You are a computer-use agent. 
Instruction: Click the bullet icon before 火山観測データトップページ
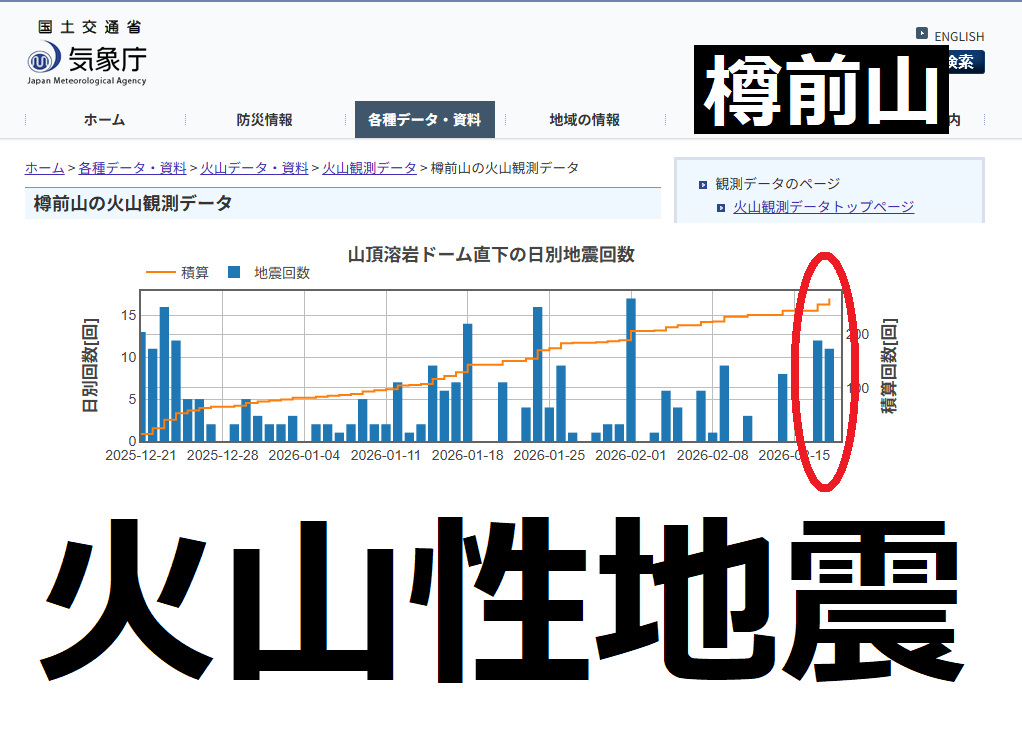click(721, 208)
